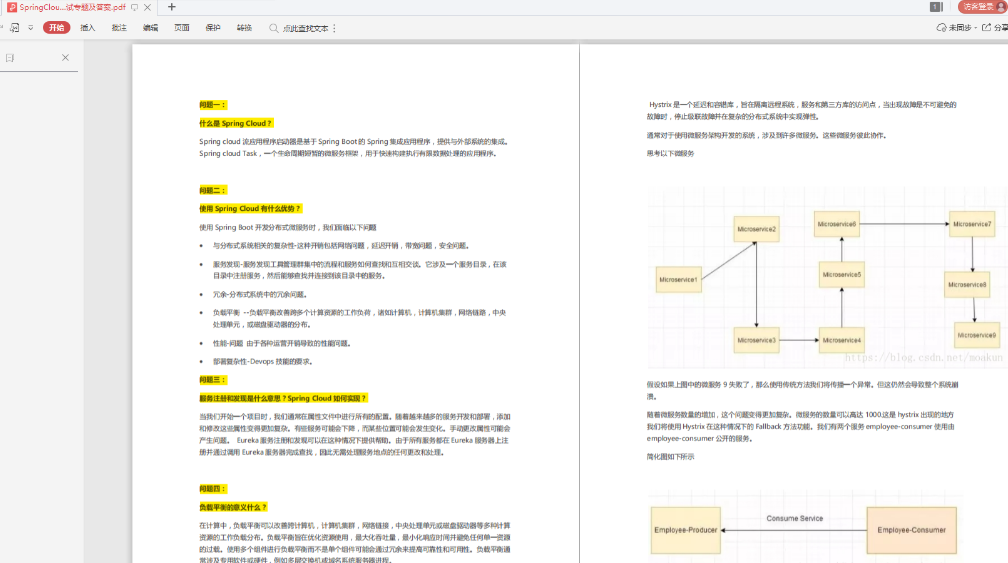Click the Microservice4 box in the diagram
This screenshot has height=563, width=1008.
point(842,340)
